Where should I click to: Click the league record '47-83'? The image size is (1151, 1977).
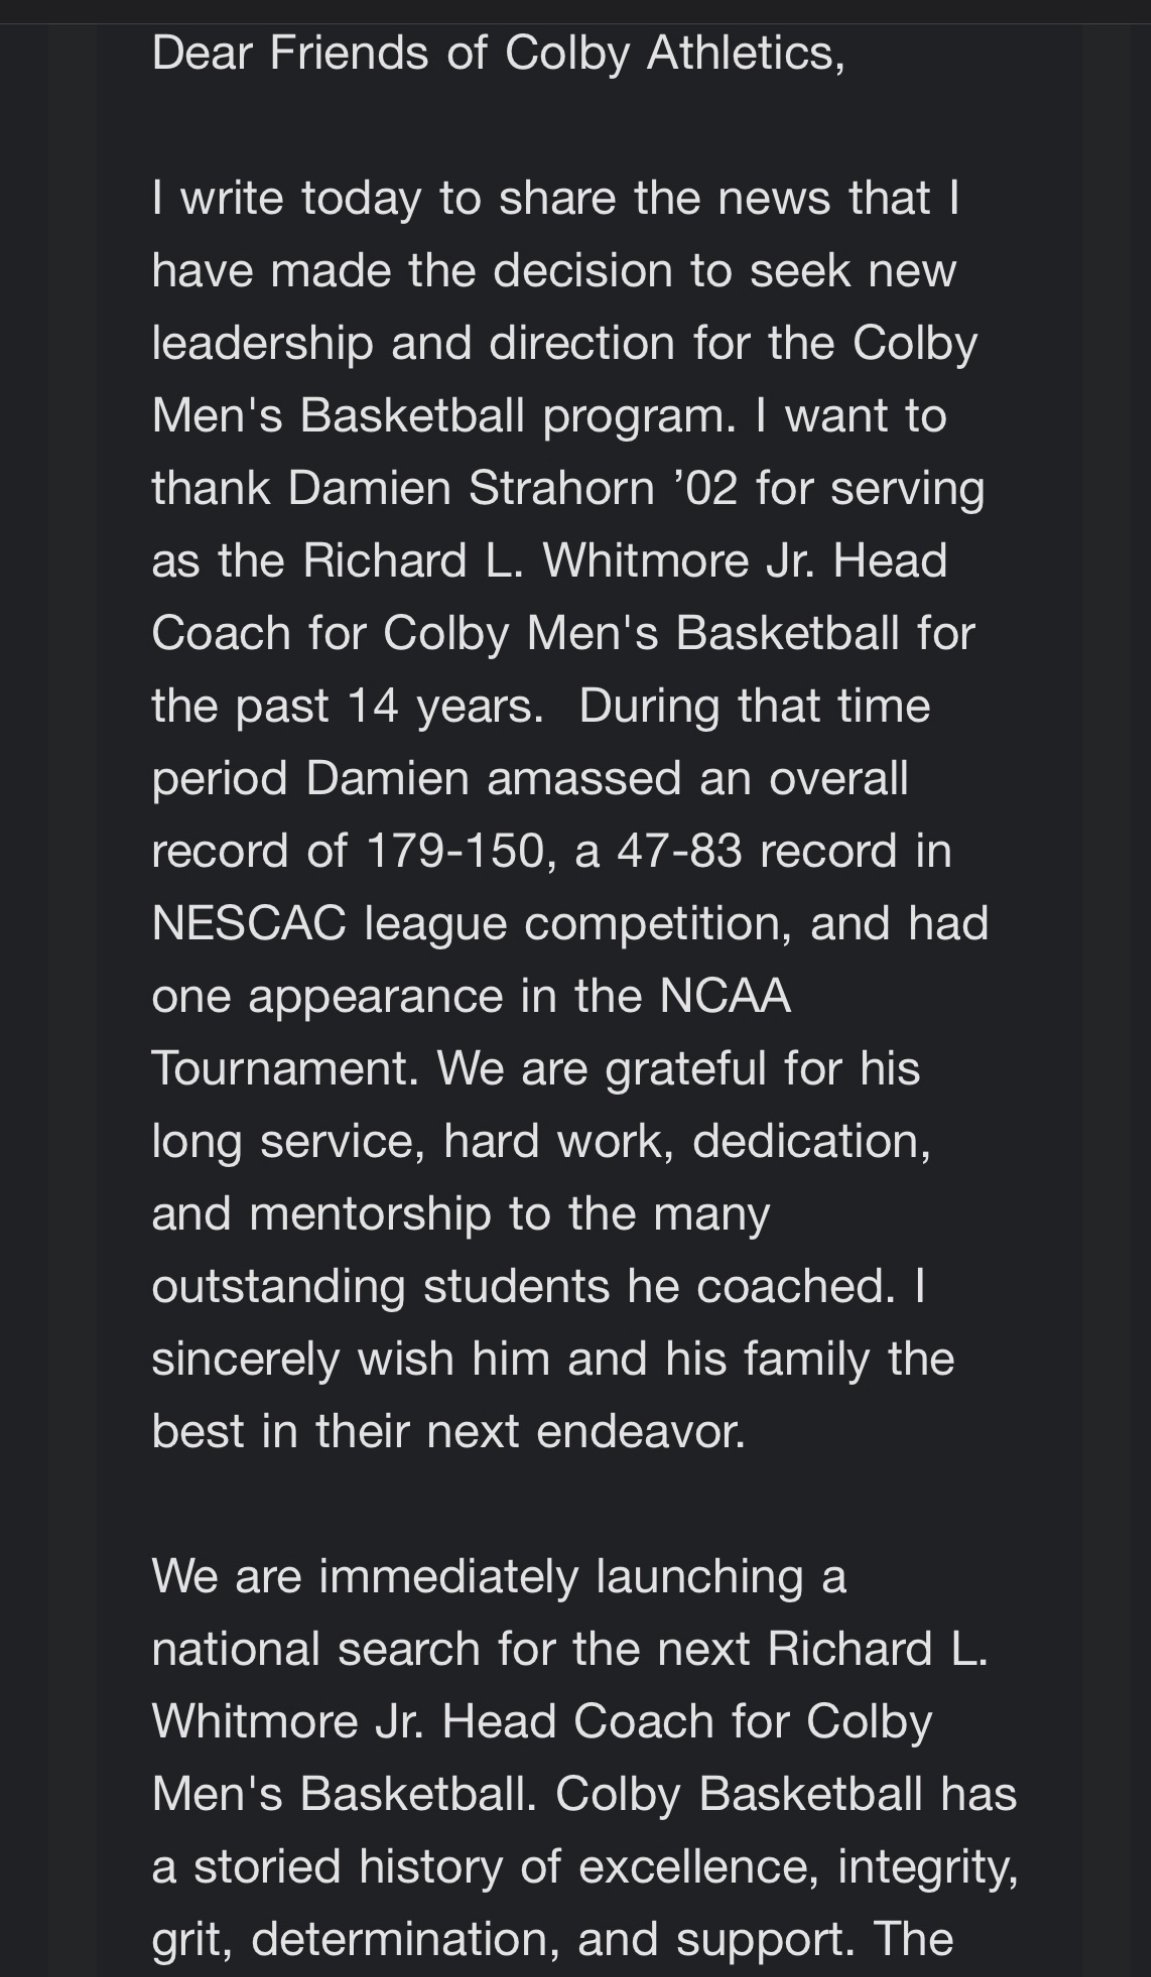[x=679, y=851]
